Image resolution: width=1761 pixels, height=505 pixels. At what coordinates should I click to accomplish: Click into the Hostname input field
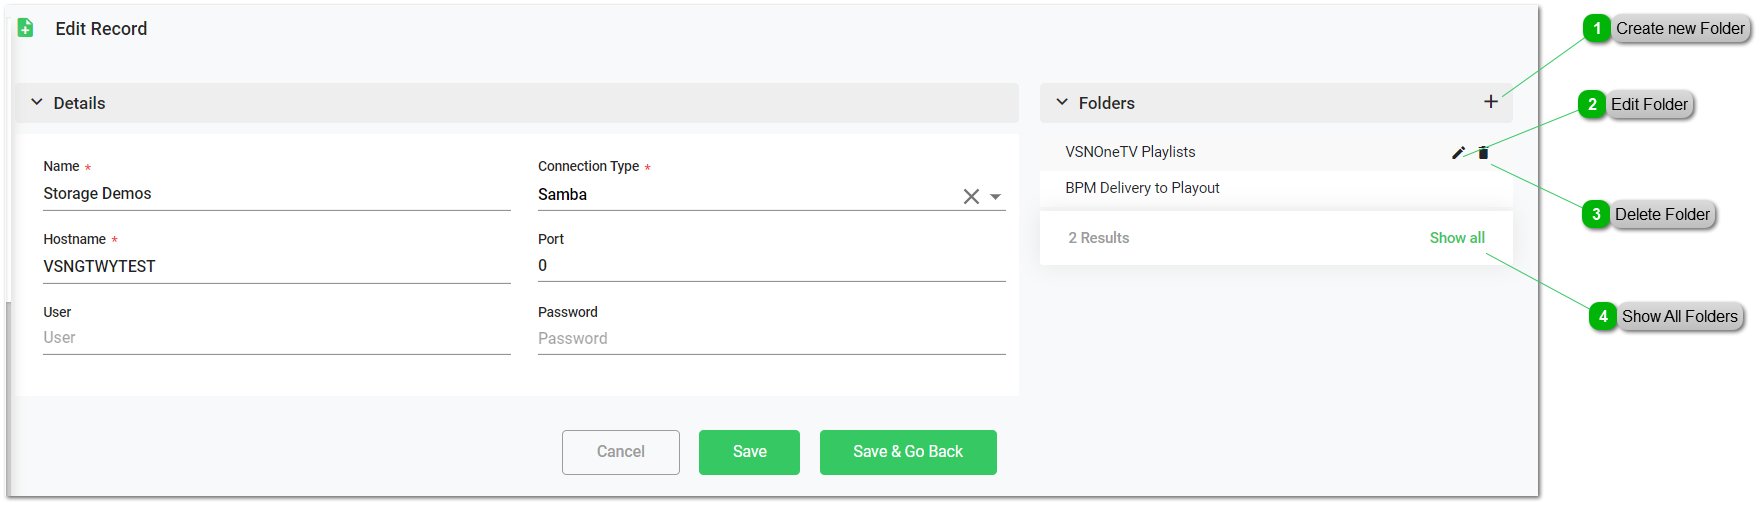pos(275,267)
